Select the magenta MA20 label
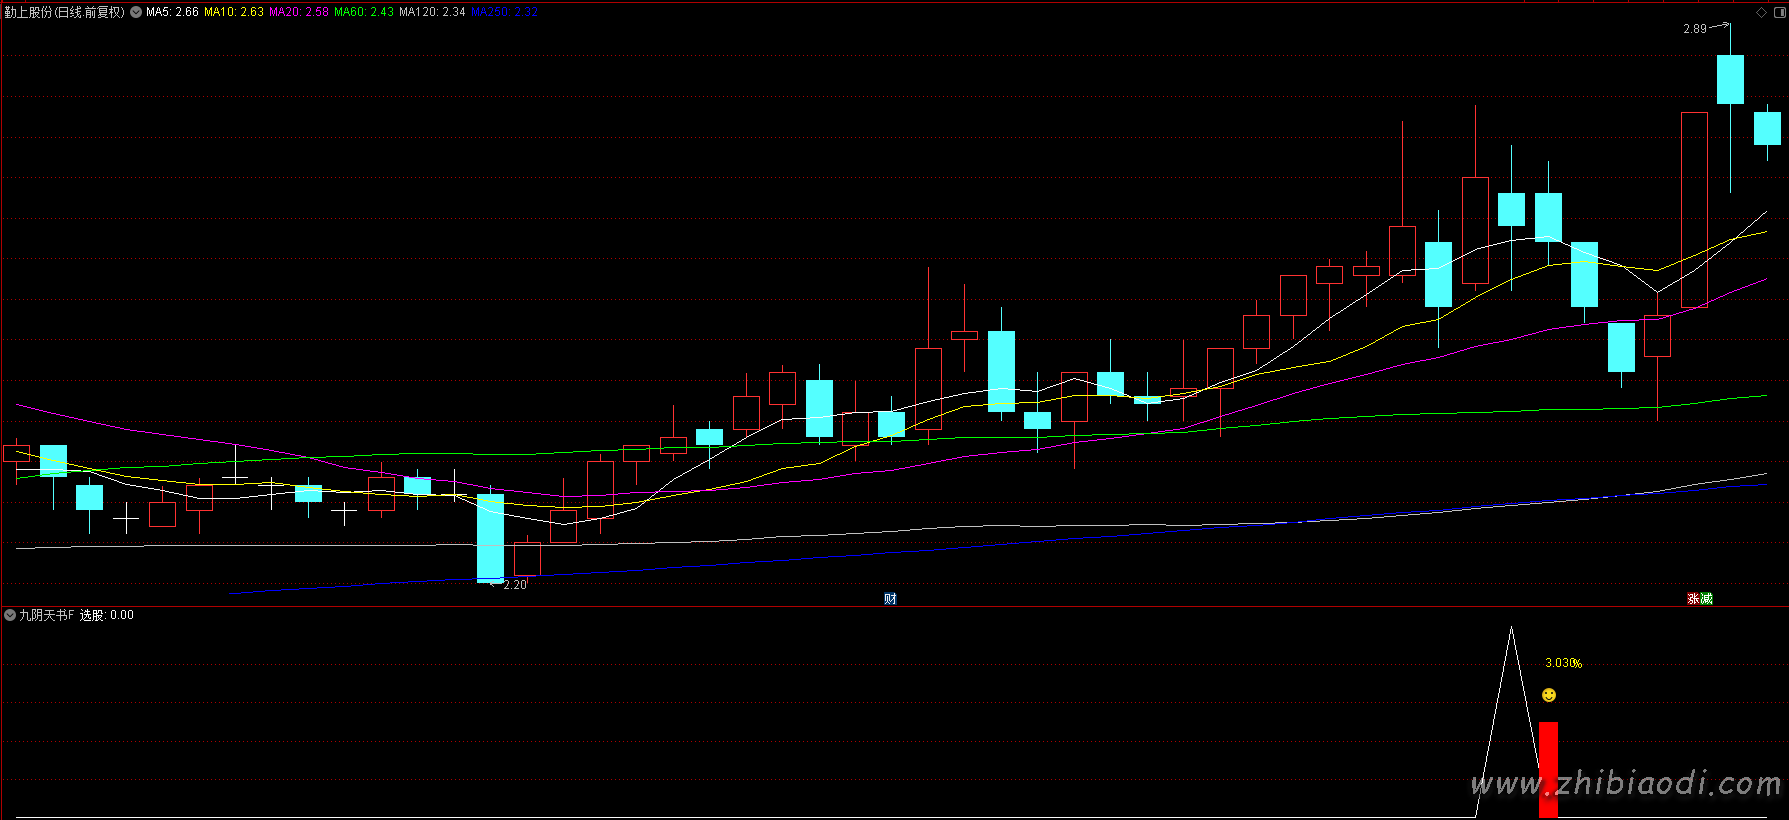 pos(298,12)
